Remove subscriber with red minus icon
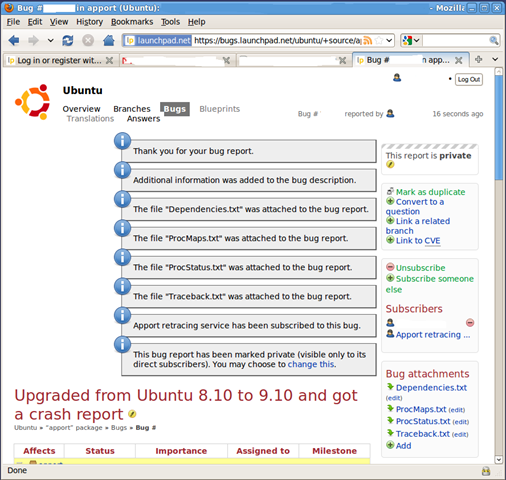Viewport: 506px width, 480px height. click(470, 323)
